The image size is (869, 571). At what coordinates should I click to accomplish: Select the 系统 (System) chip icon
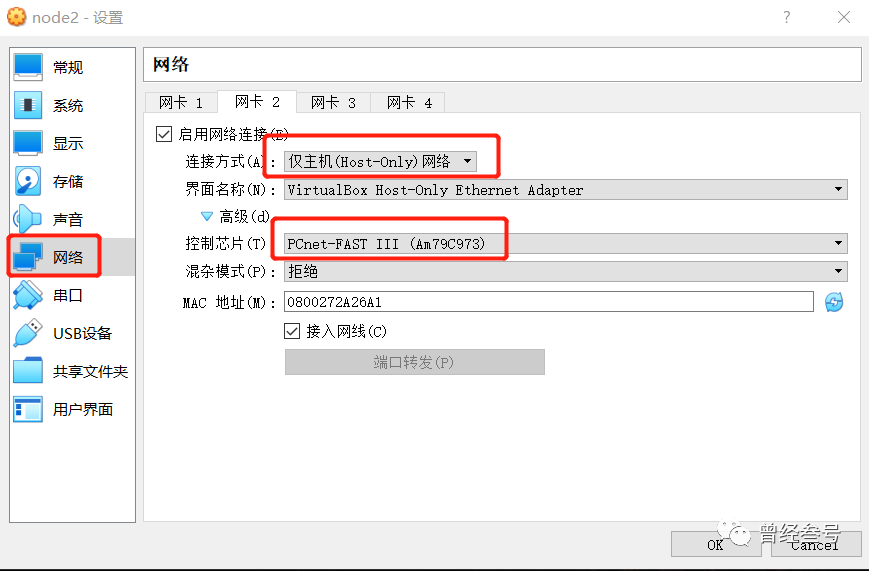[x=28, y=105]
